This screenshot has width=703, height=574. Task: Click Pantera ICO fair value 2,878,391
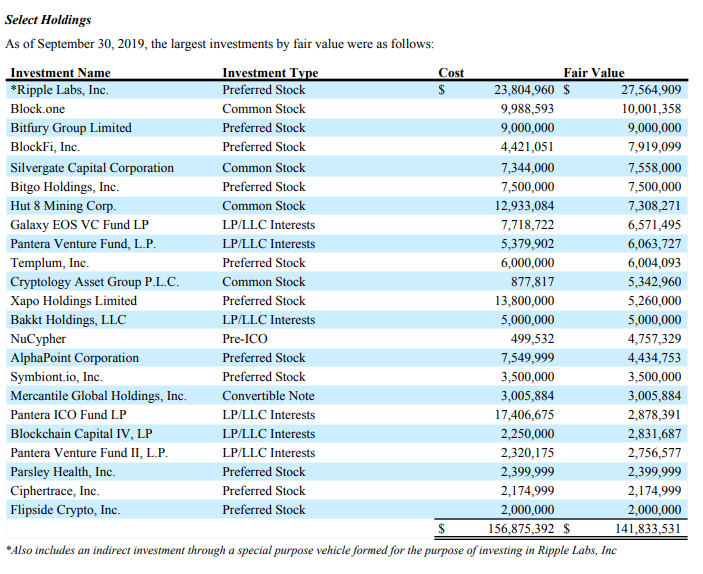654,415
